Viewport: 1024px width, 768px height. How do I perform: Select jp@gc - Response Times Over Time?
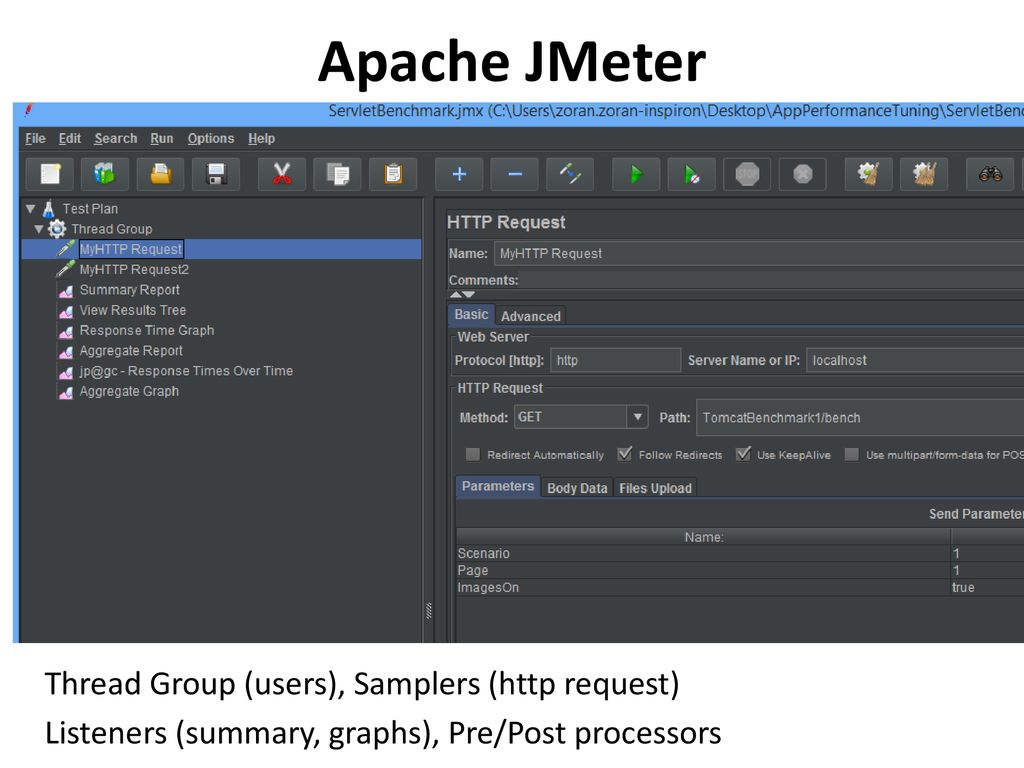186,371
